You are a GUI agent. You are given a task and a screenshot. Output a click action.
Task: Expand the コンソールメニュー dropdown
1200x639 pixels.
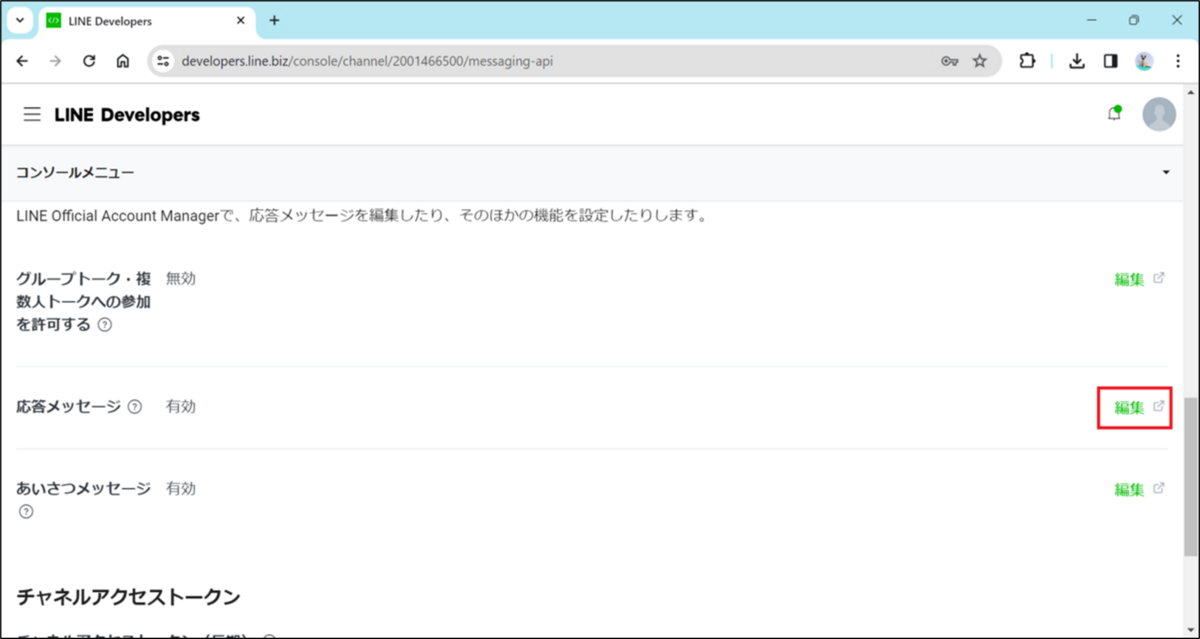click(1166, 173)
